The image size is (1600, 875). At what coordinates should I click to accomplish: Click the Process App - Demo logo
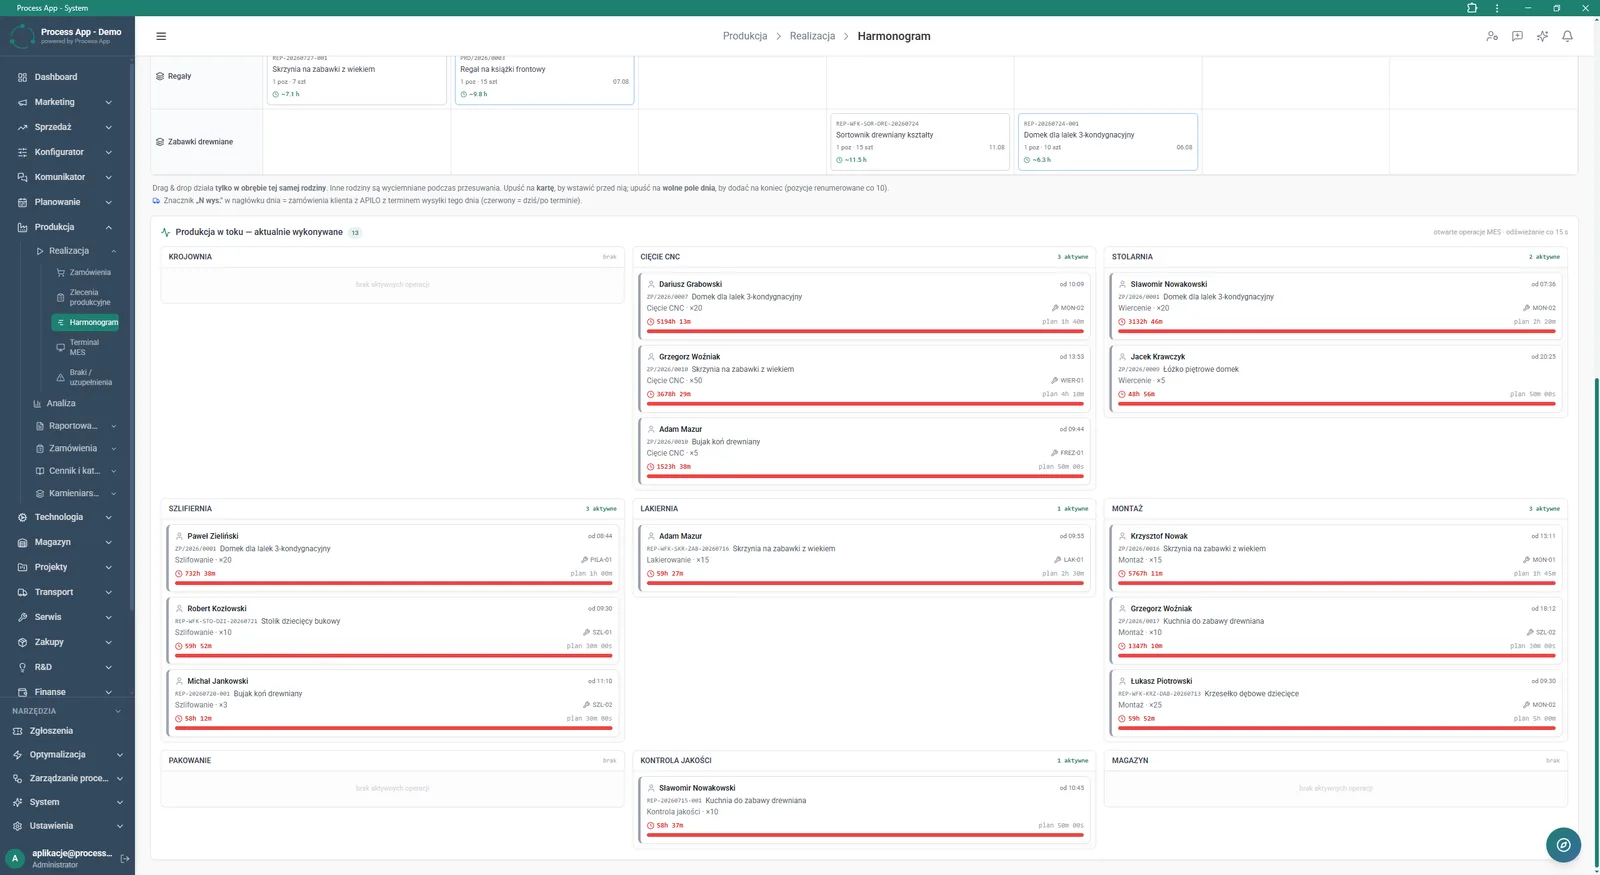[66, 36]
